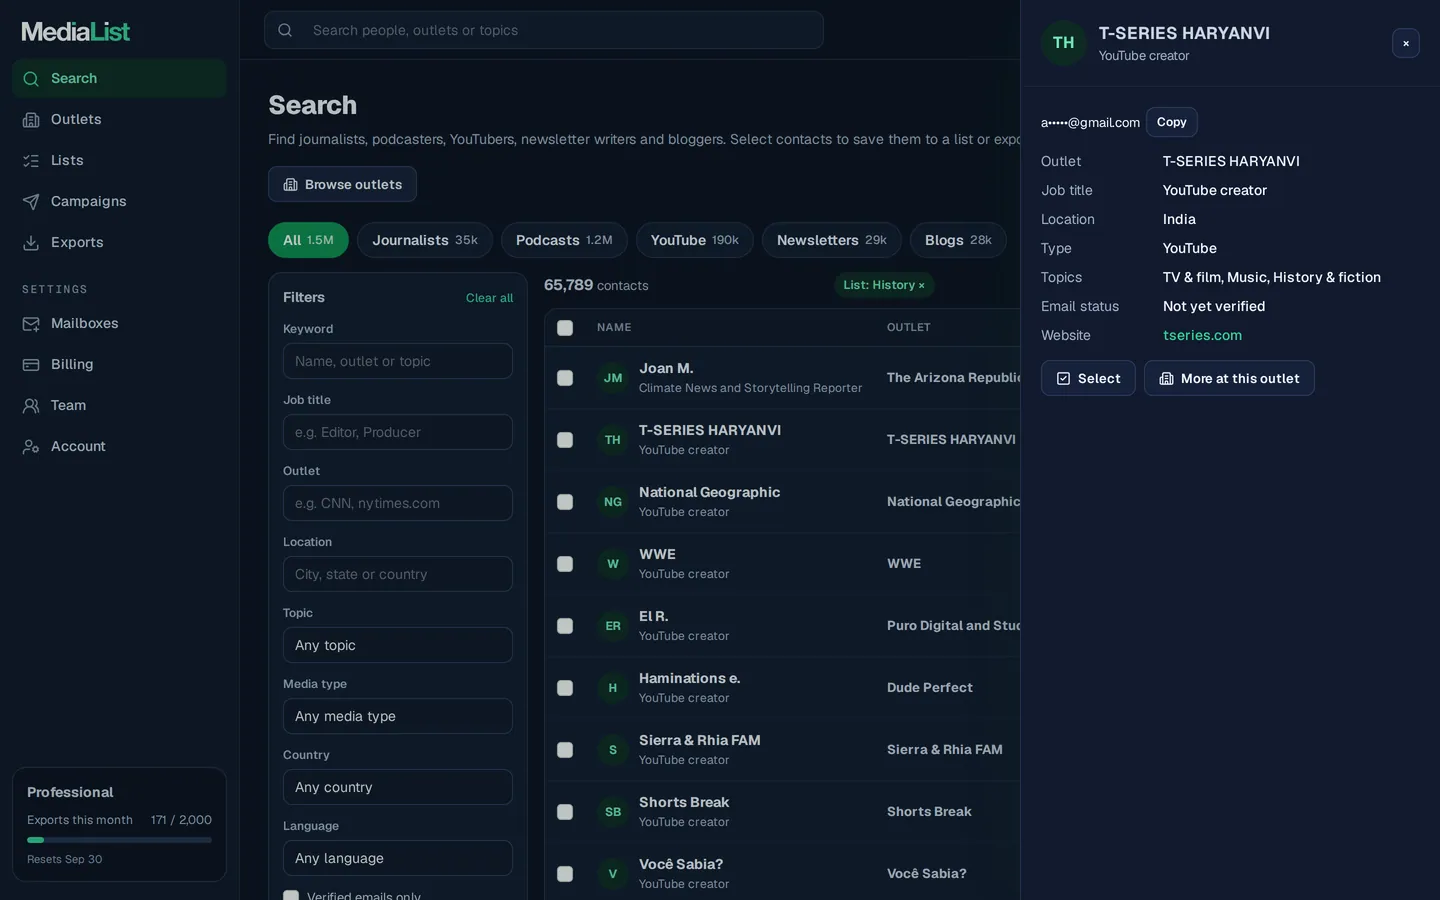Switch to the Podcasts 1.2M tab

[x=564, y=240]
